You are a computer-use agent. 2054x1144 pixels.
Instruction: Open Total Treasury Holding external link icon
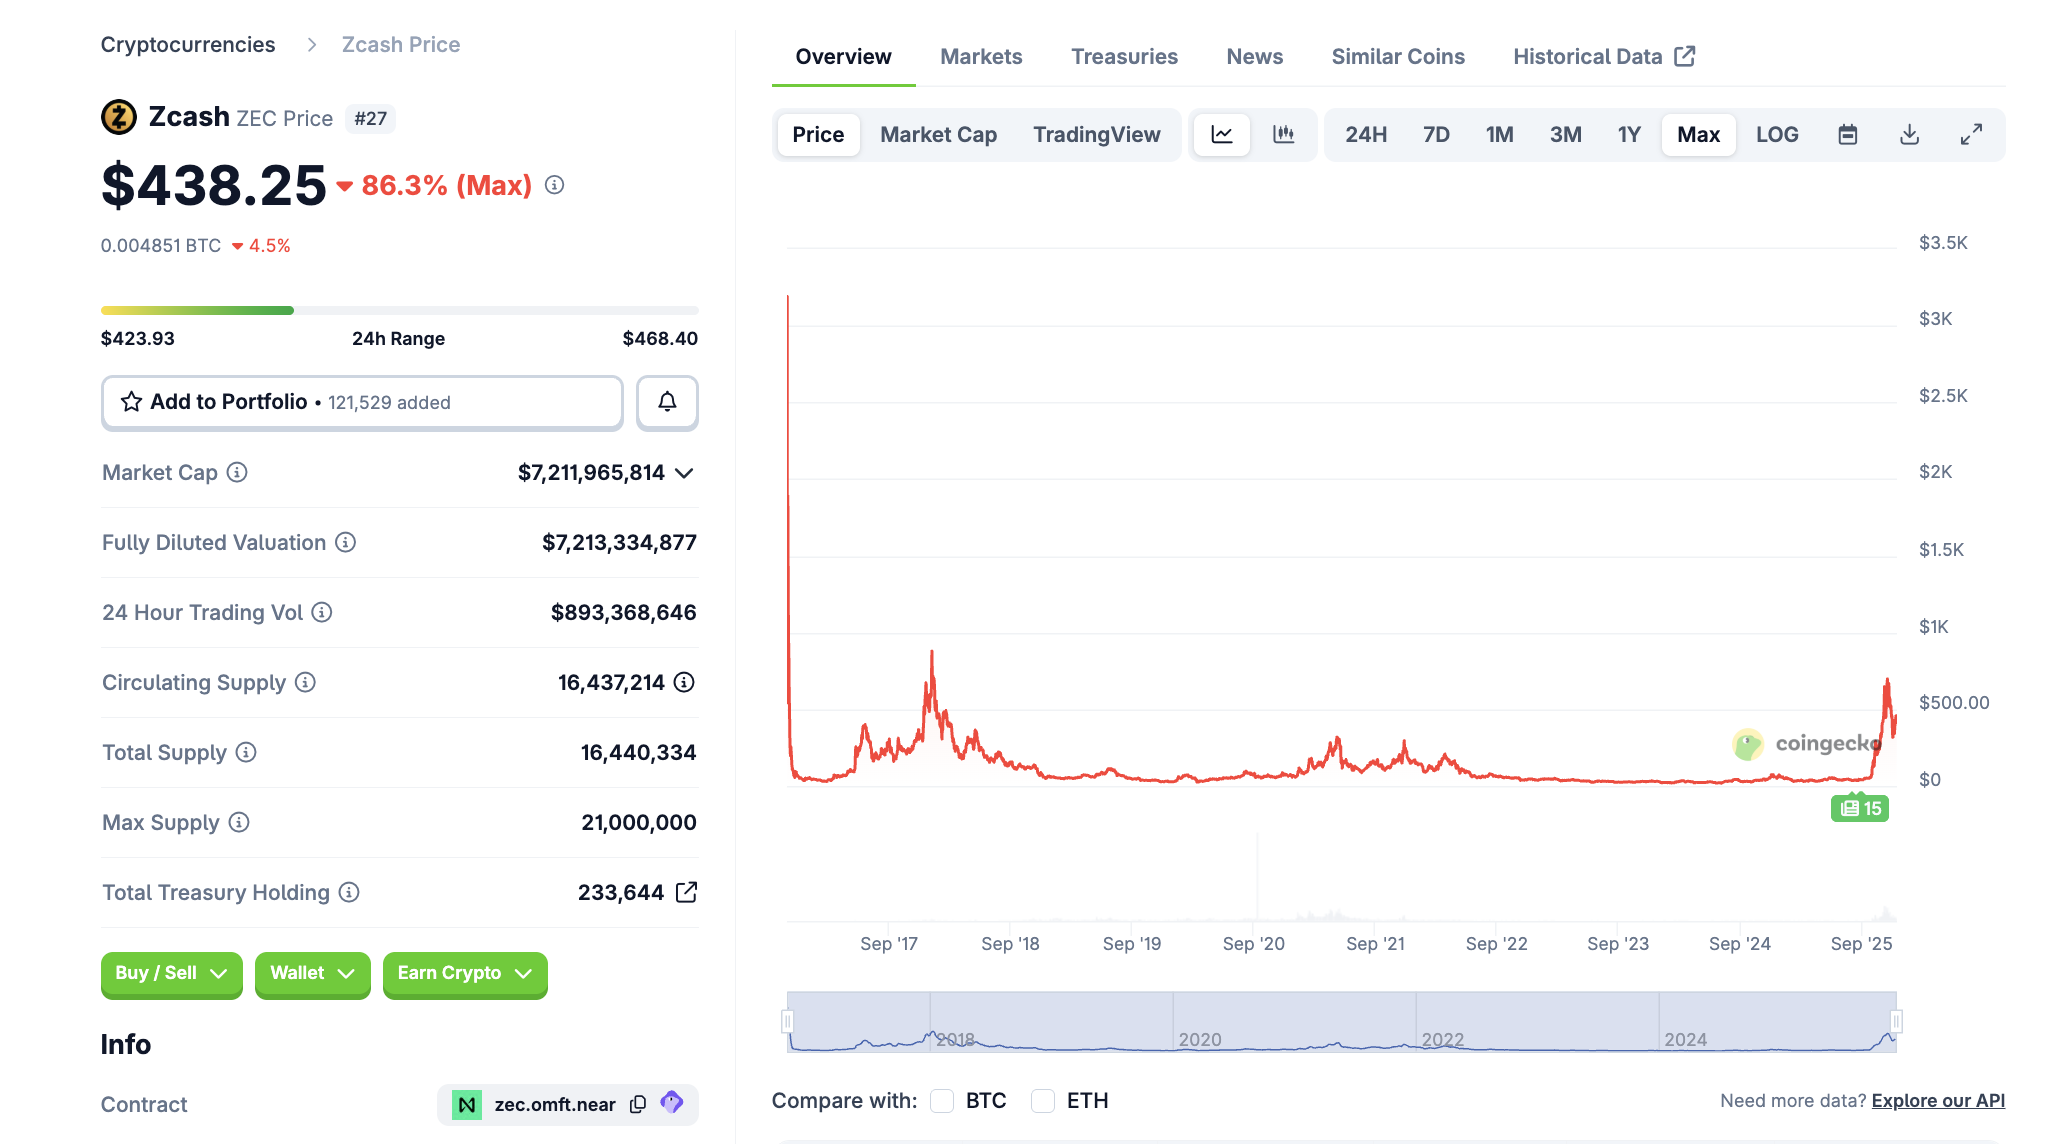[686, 892]
